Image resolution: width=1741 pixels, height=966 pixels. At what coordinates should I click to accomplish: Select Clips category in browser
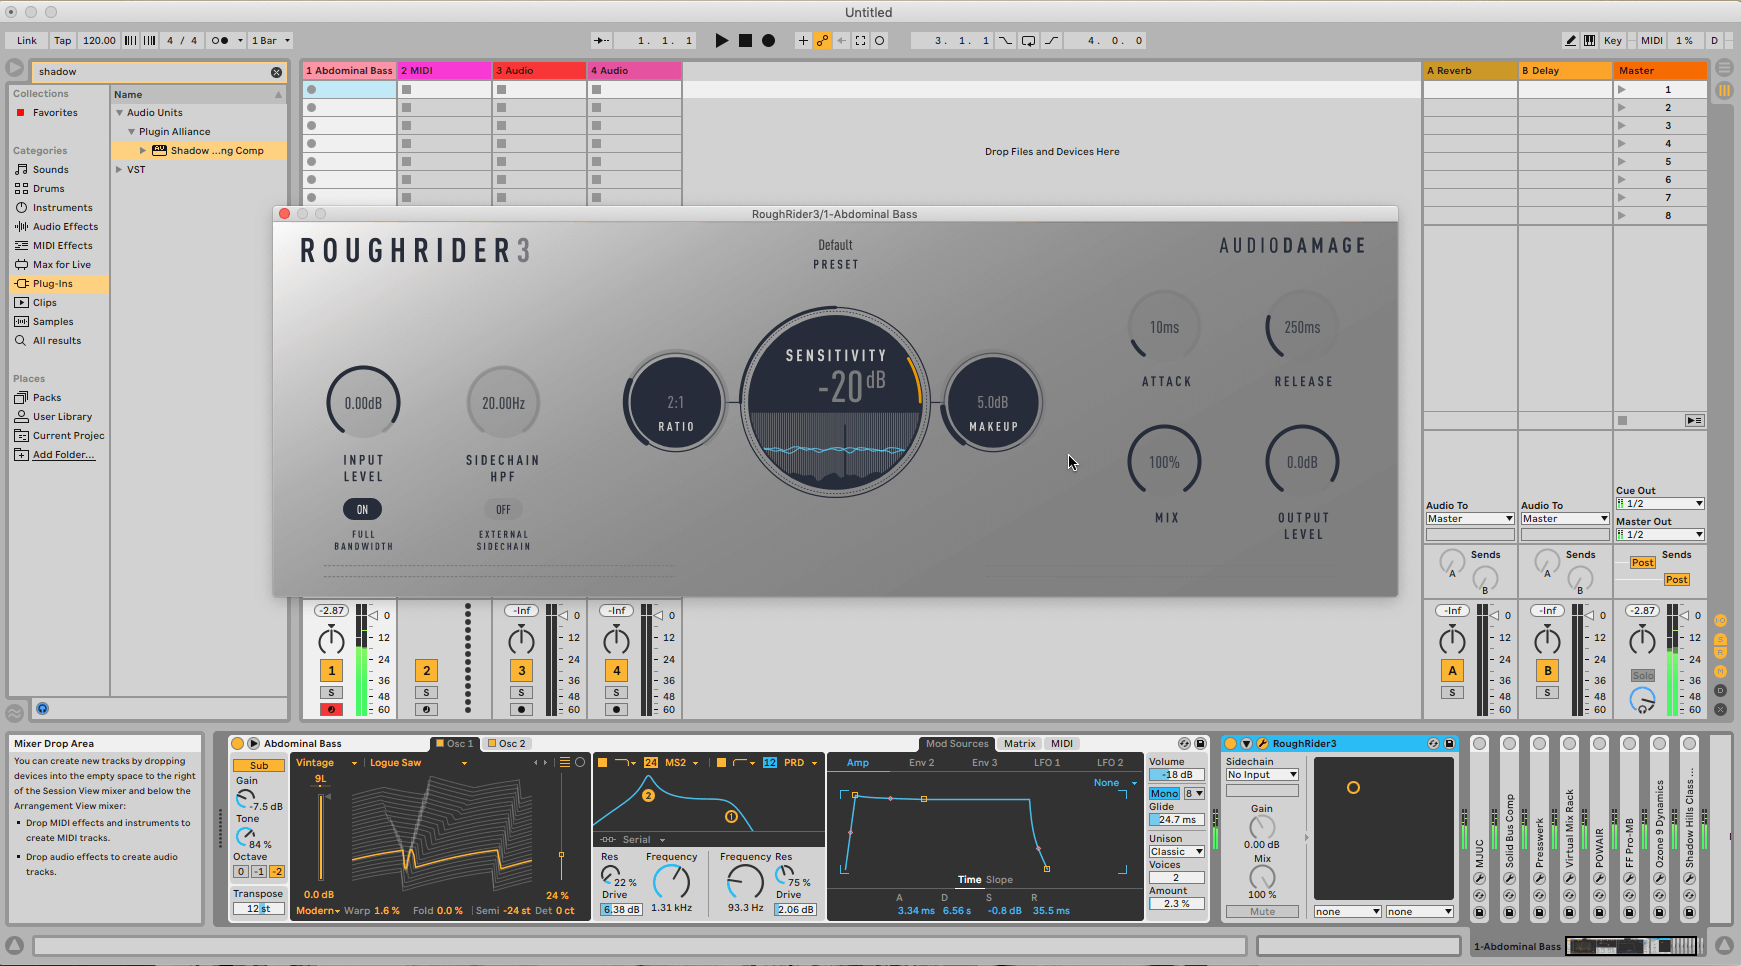click(44, 303)
